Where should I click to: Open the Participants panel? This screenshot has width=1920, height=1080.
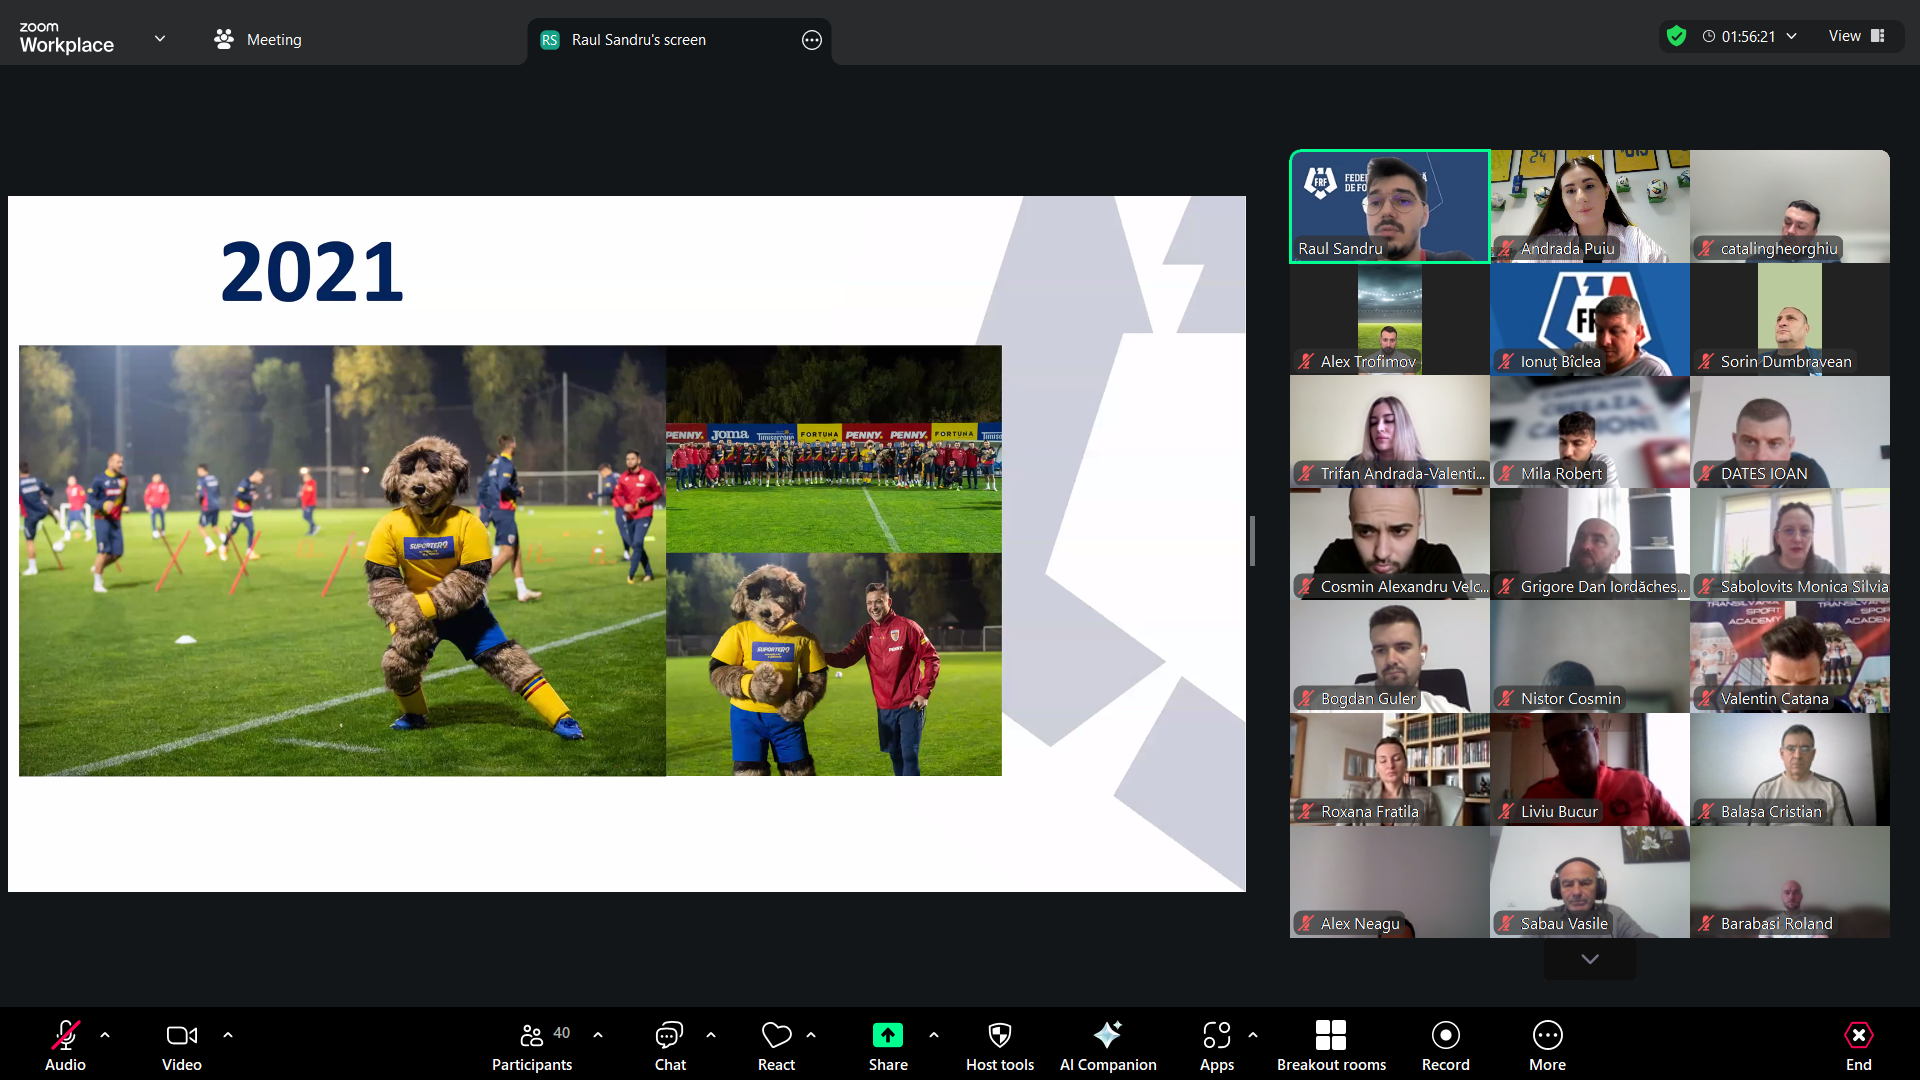coord(531,1045)
